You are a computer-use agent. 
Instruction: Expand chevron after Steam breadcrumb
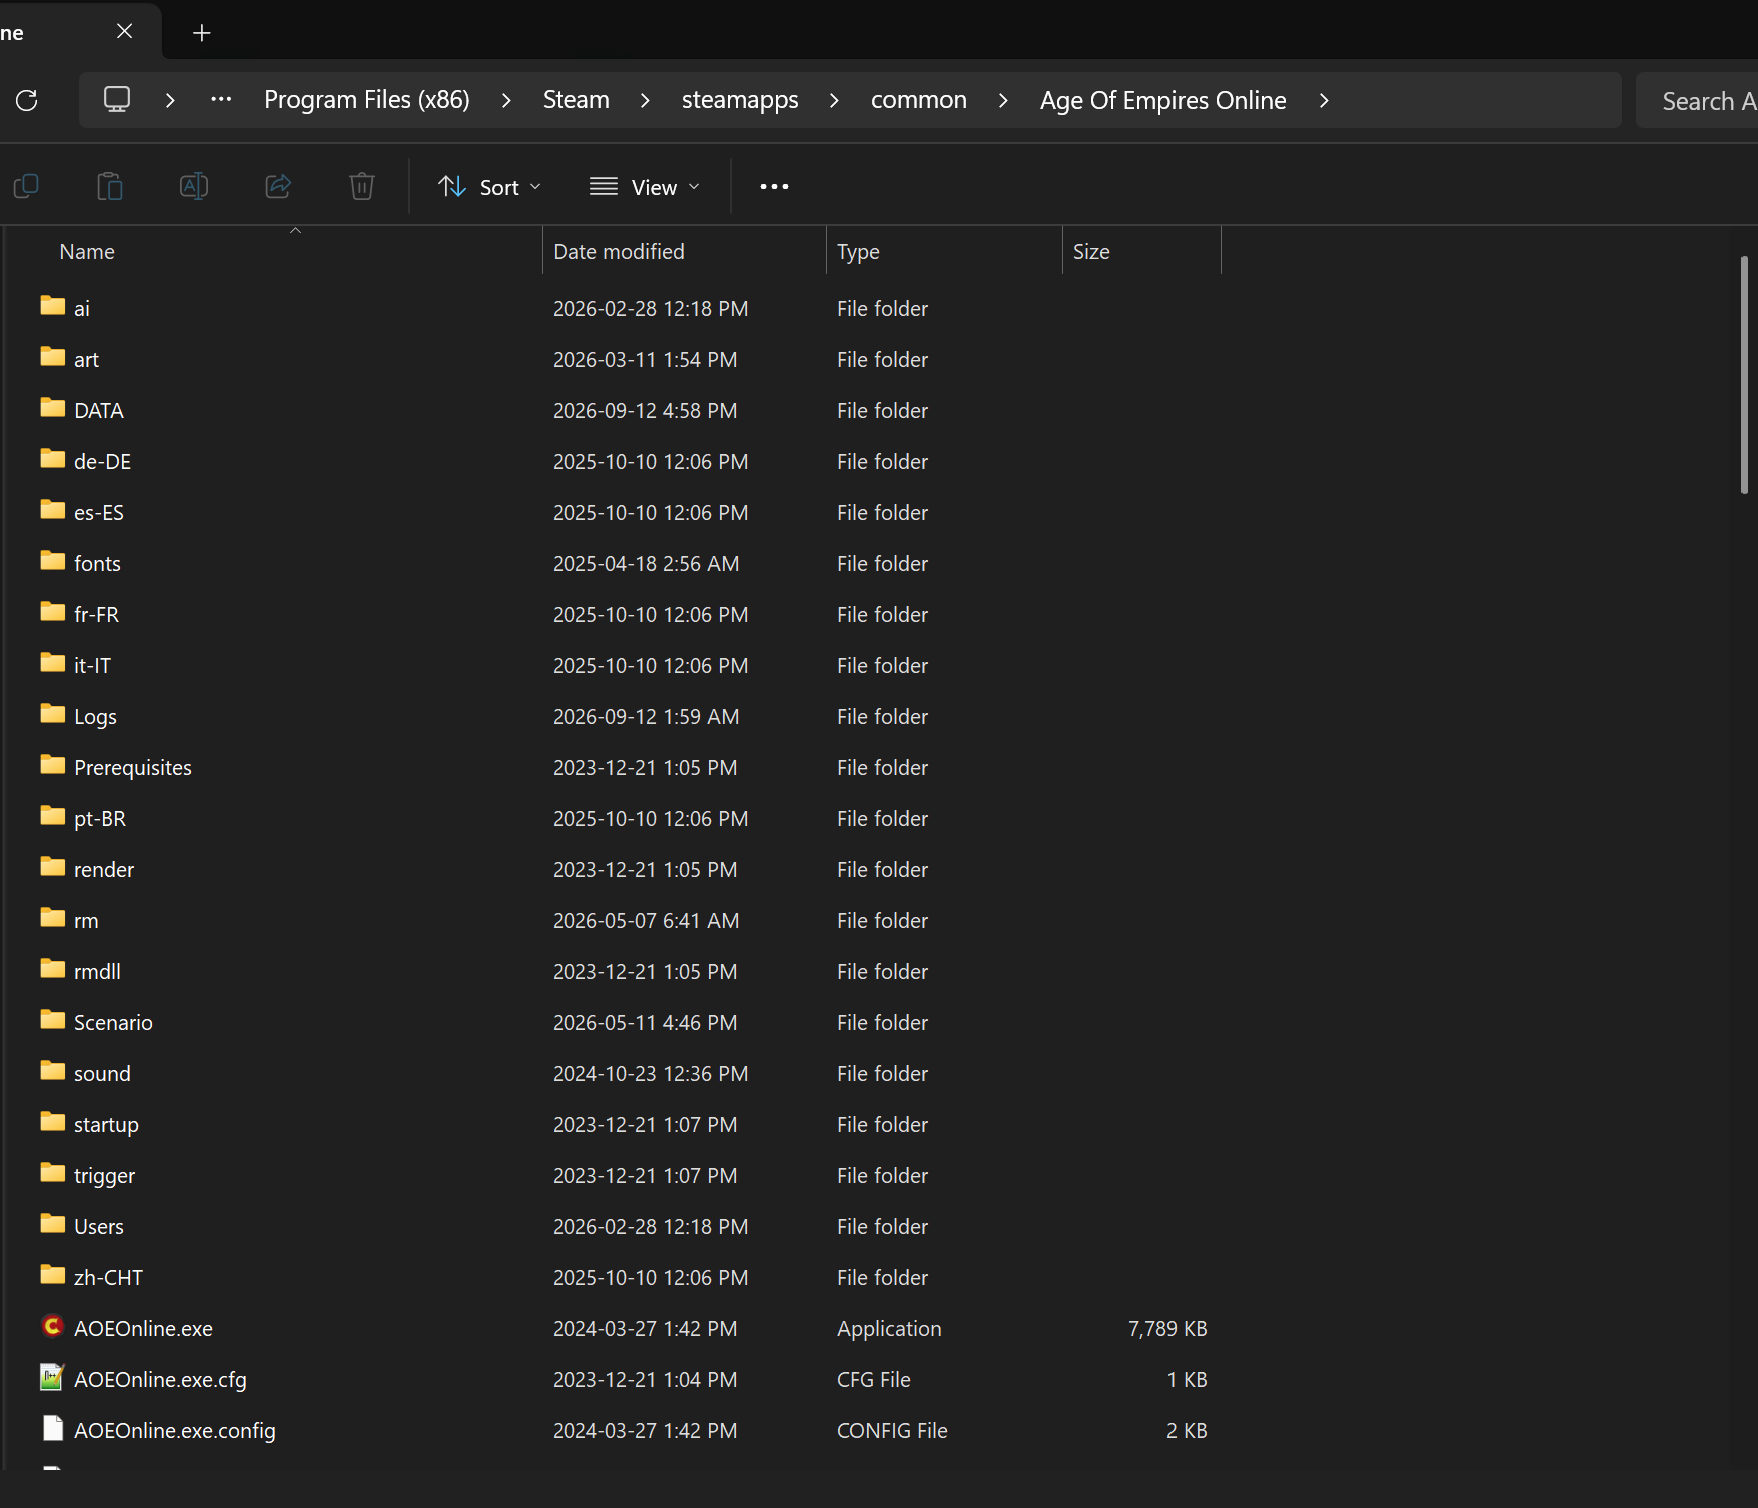645,100
